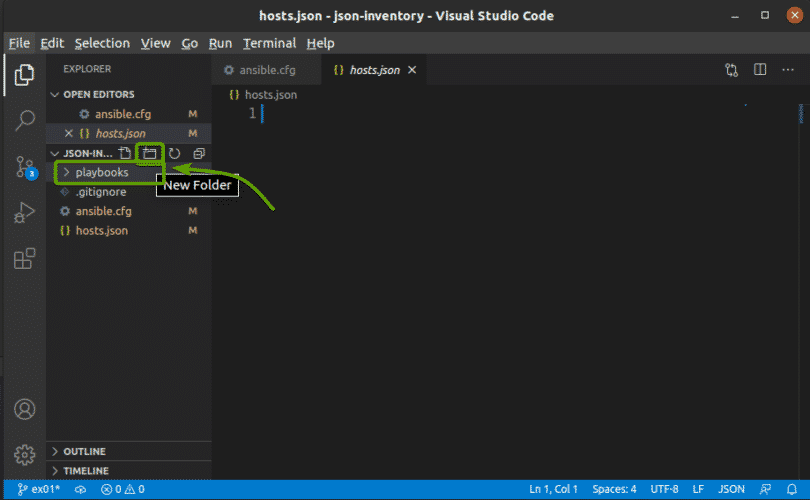Click the feedback icon in status bar
The height and width of the screenshot is (500, 810).
click(766, 489)
